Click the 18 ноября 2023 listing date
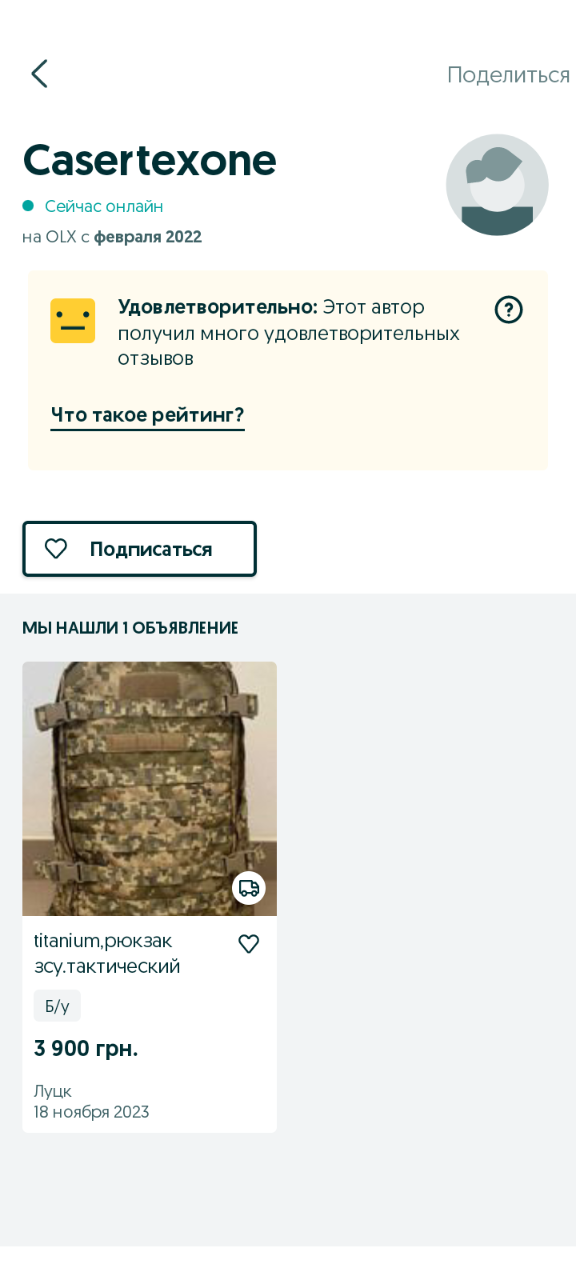576x1280 pixels. [92, 1112]
